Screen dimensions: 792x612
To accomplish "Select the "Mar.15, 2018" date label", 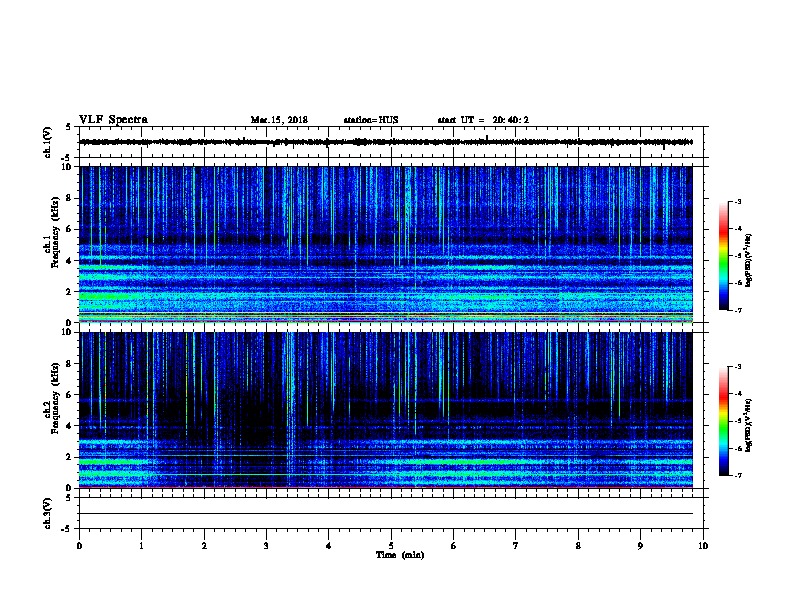I will pos(279,120).
